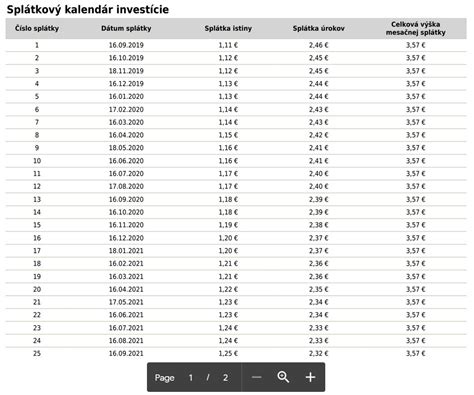
Task: Click date 17.02.2020 cell
Action: coord(126,109)
